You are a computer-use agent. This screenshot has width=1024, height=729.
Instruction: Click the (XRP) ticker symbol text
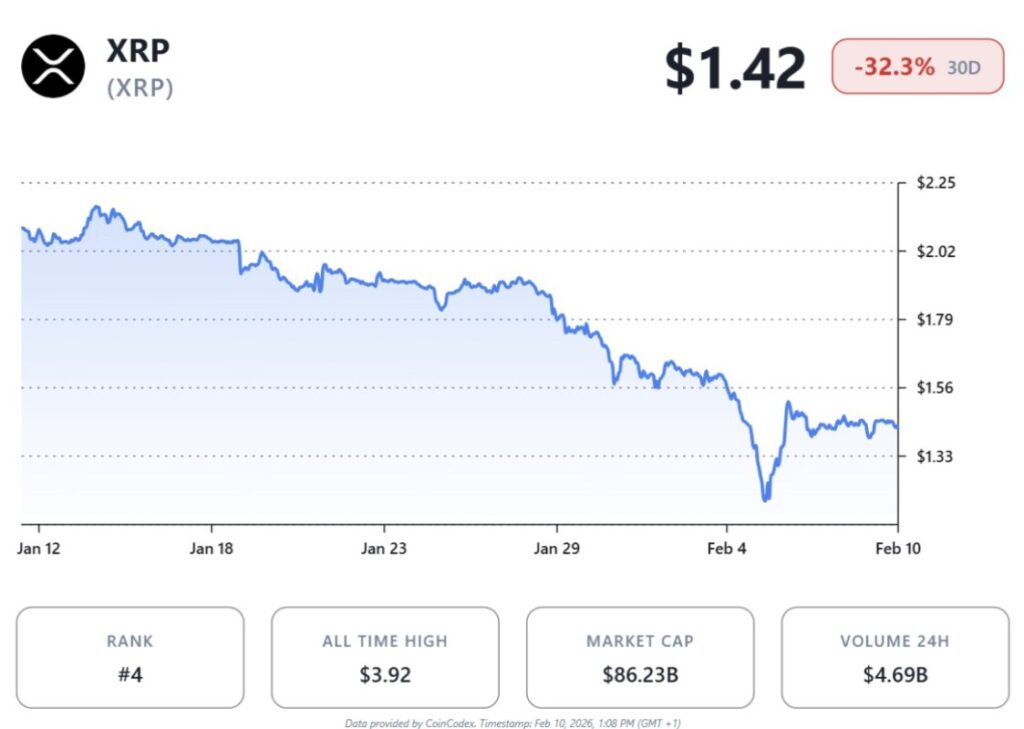click(x=140, y=88)
